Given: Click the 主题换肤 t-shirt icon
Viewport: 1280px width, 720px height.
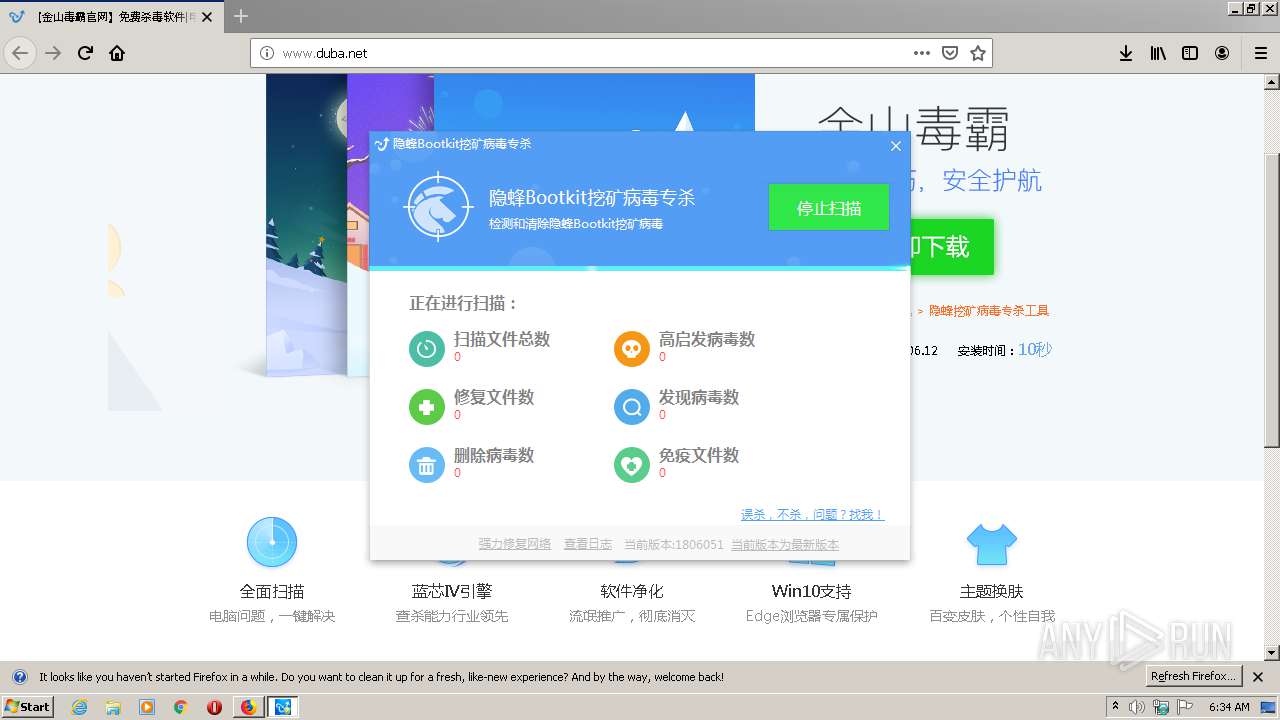Looking at the screenshot, I should pos(991,544).
